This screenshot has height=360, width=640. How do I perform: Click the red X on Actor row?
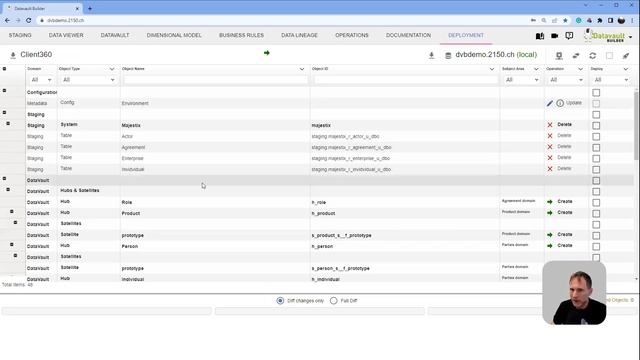point(550,136)
